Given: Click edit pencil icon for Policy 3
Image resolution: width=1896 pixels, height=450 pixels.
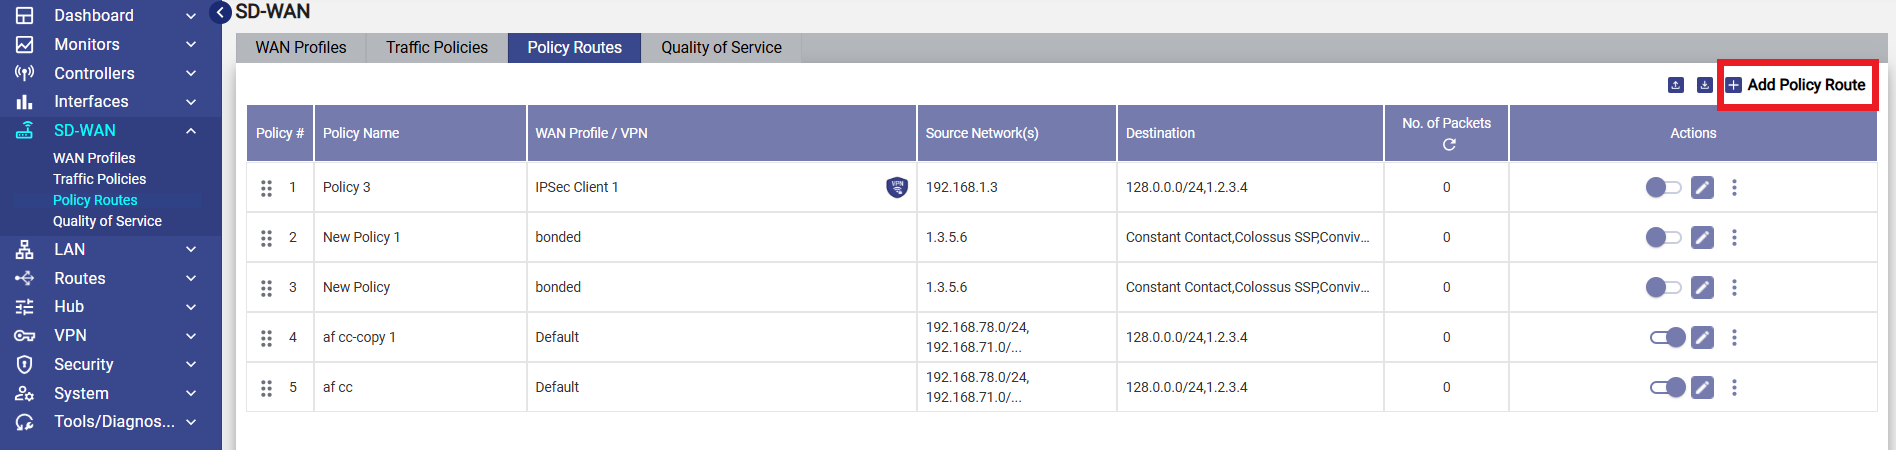Looking at the screenshot, I should point(1702,187).
